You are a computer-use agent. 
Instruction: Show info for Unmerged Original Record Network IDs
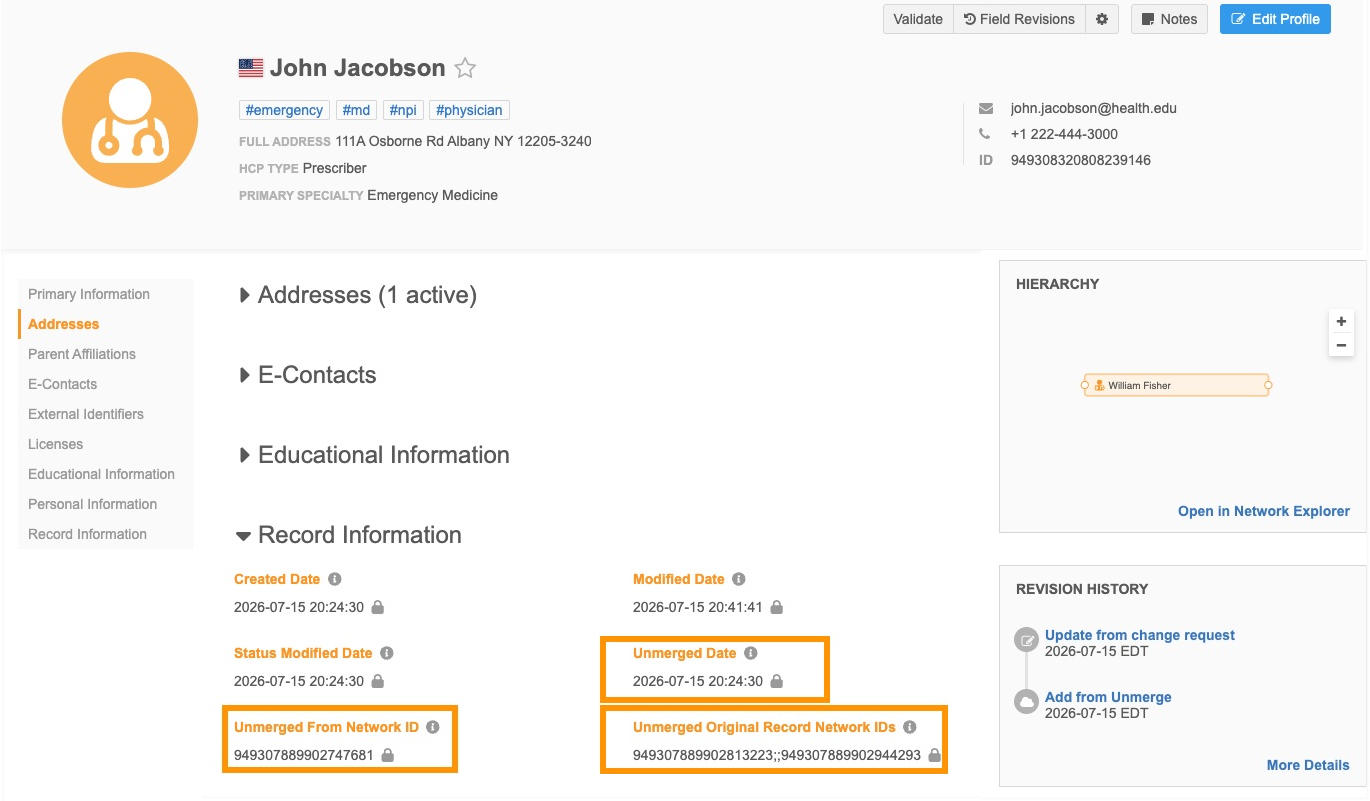point(910,727)
